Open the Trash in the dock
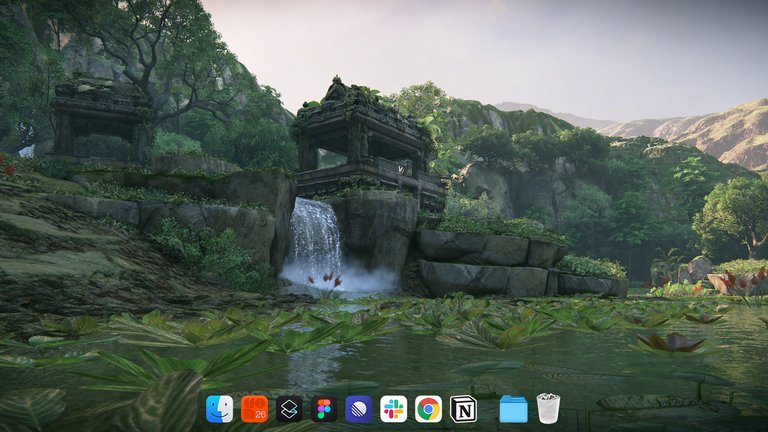The image size is (768, 432). click(x=548, y=408)
